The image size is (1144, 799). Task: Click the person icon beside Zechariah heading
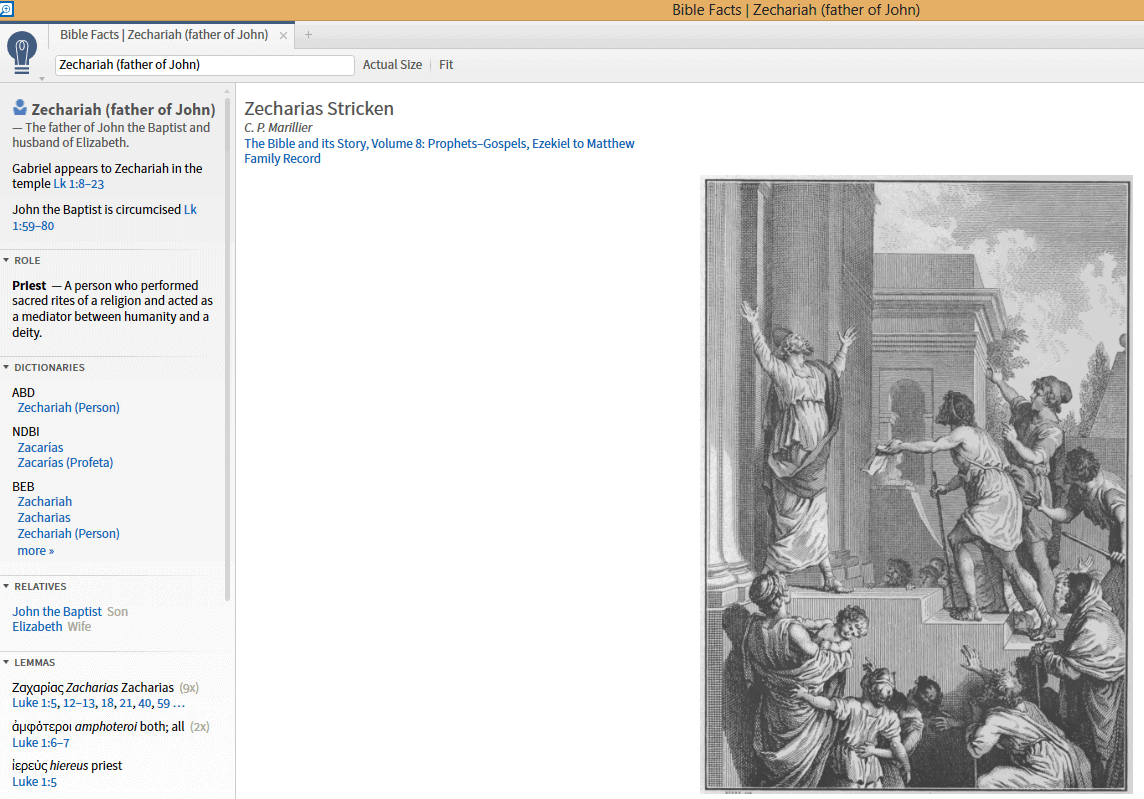[x=20, y=108]
